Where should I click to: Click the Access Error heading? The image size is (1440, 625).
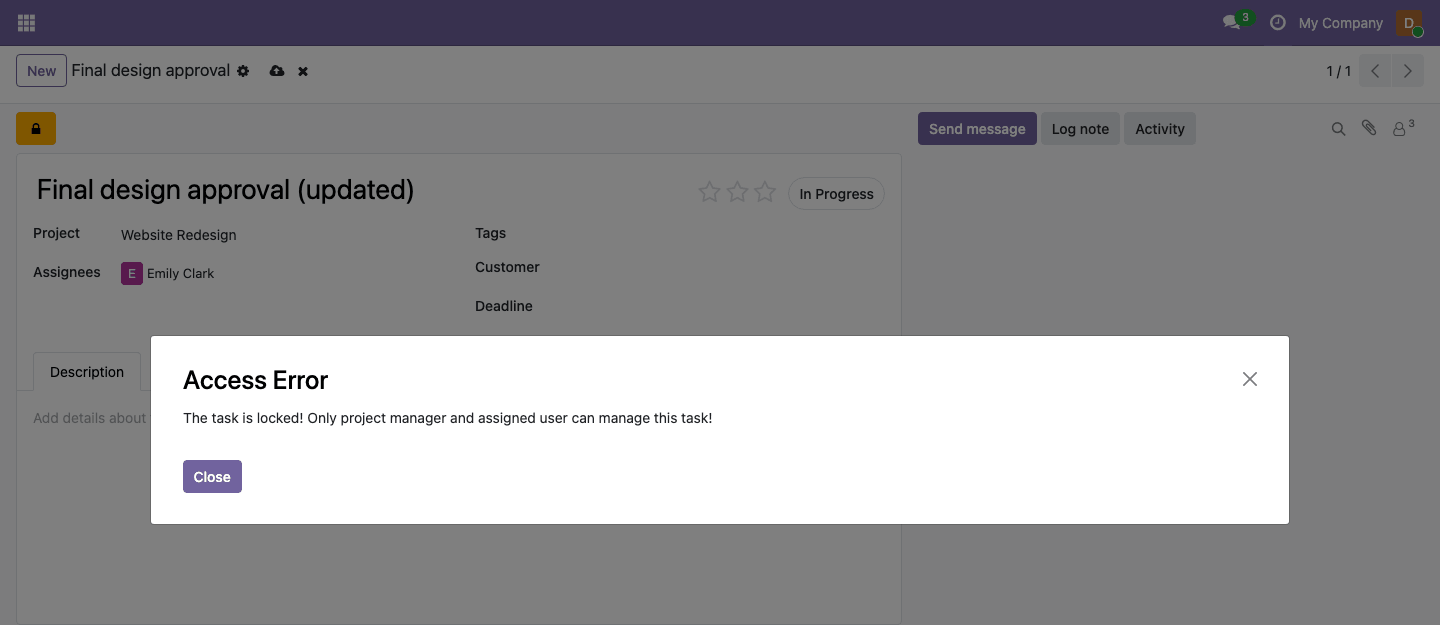click(x=256, y=380)
